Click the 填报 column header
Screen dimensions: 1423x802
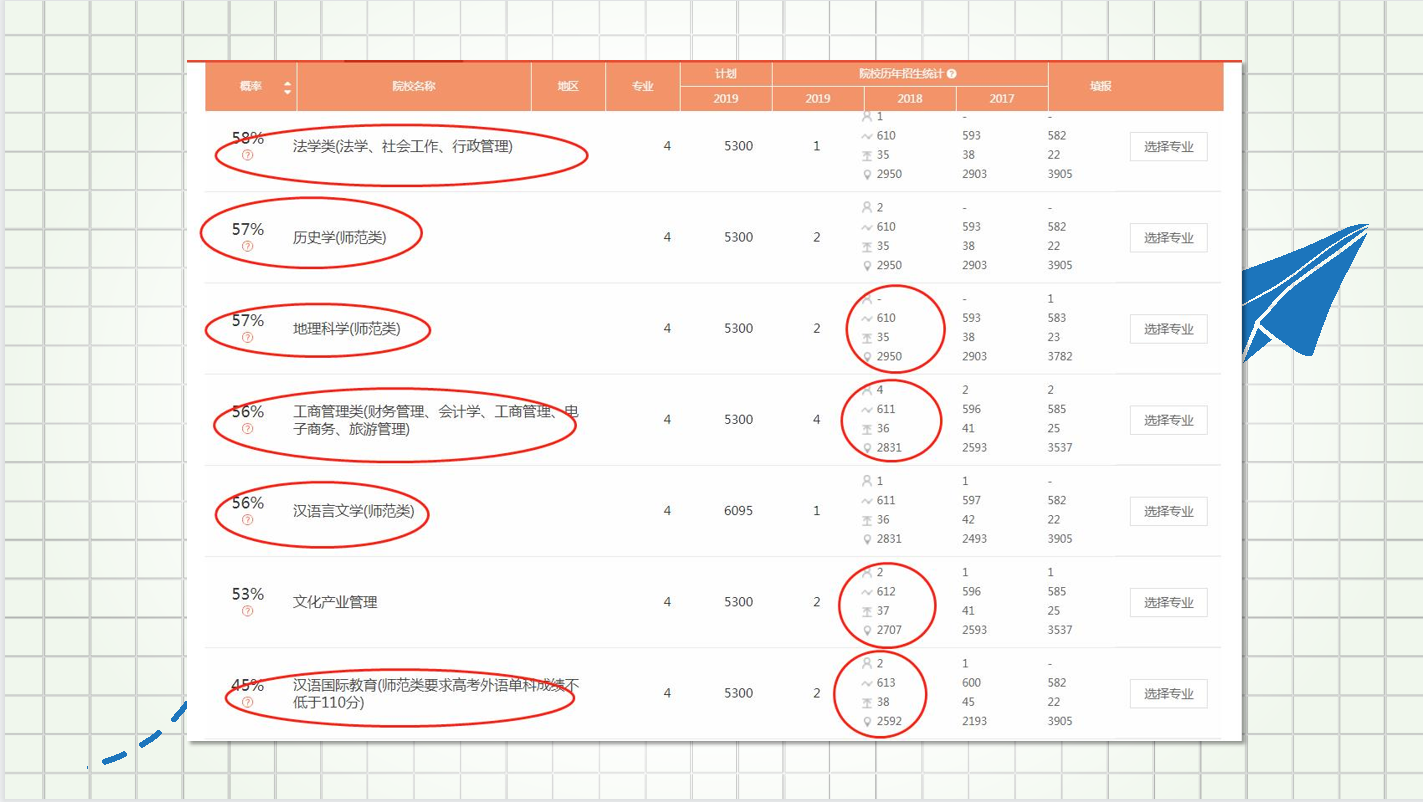coord(1100,86)
